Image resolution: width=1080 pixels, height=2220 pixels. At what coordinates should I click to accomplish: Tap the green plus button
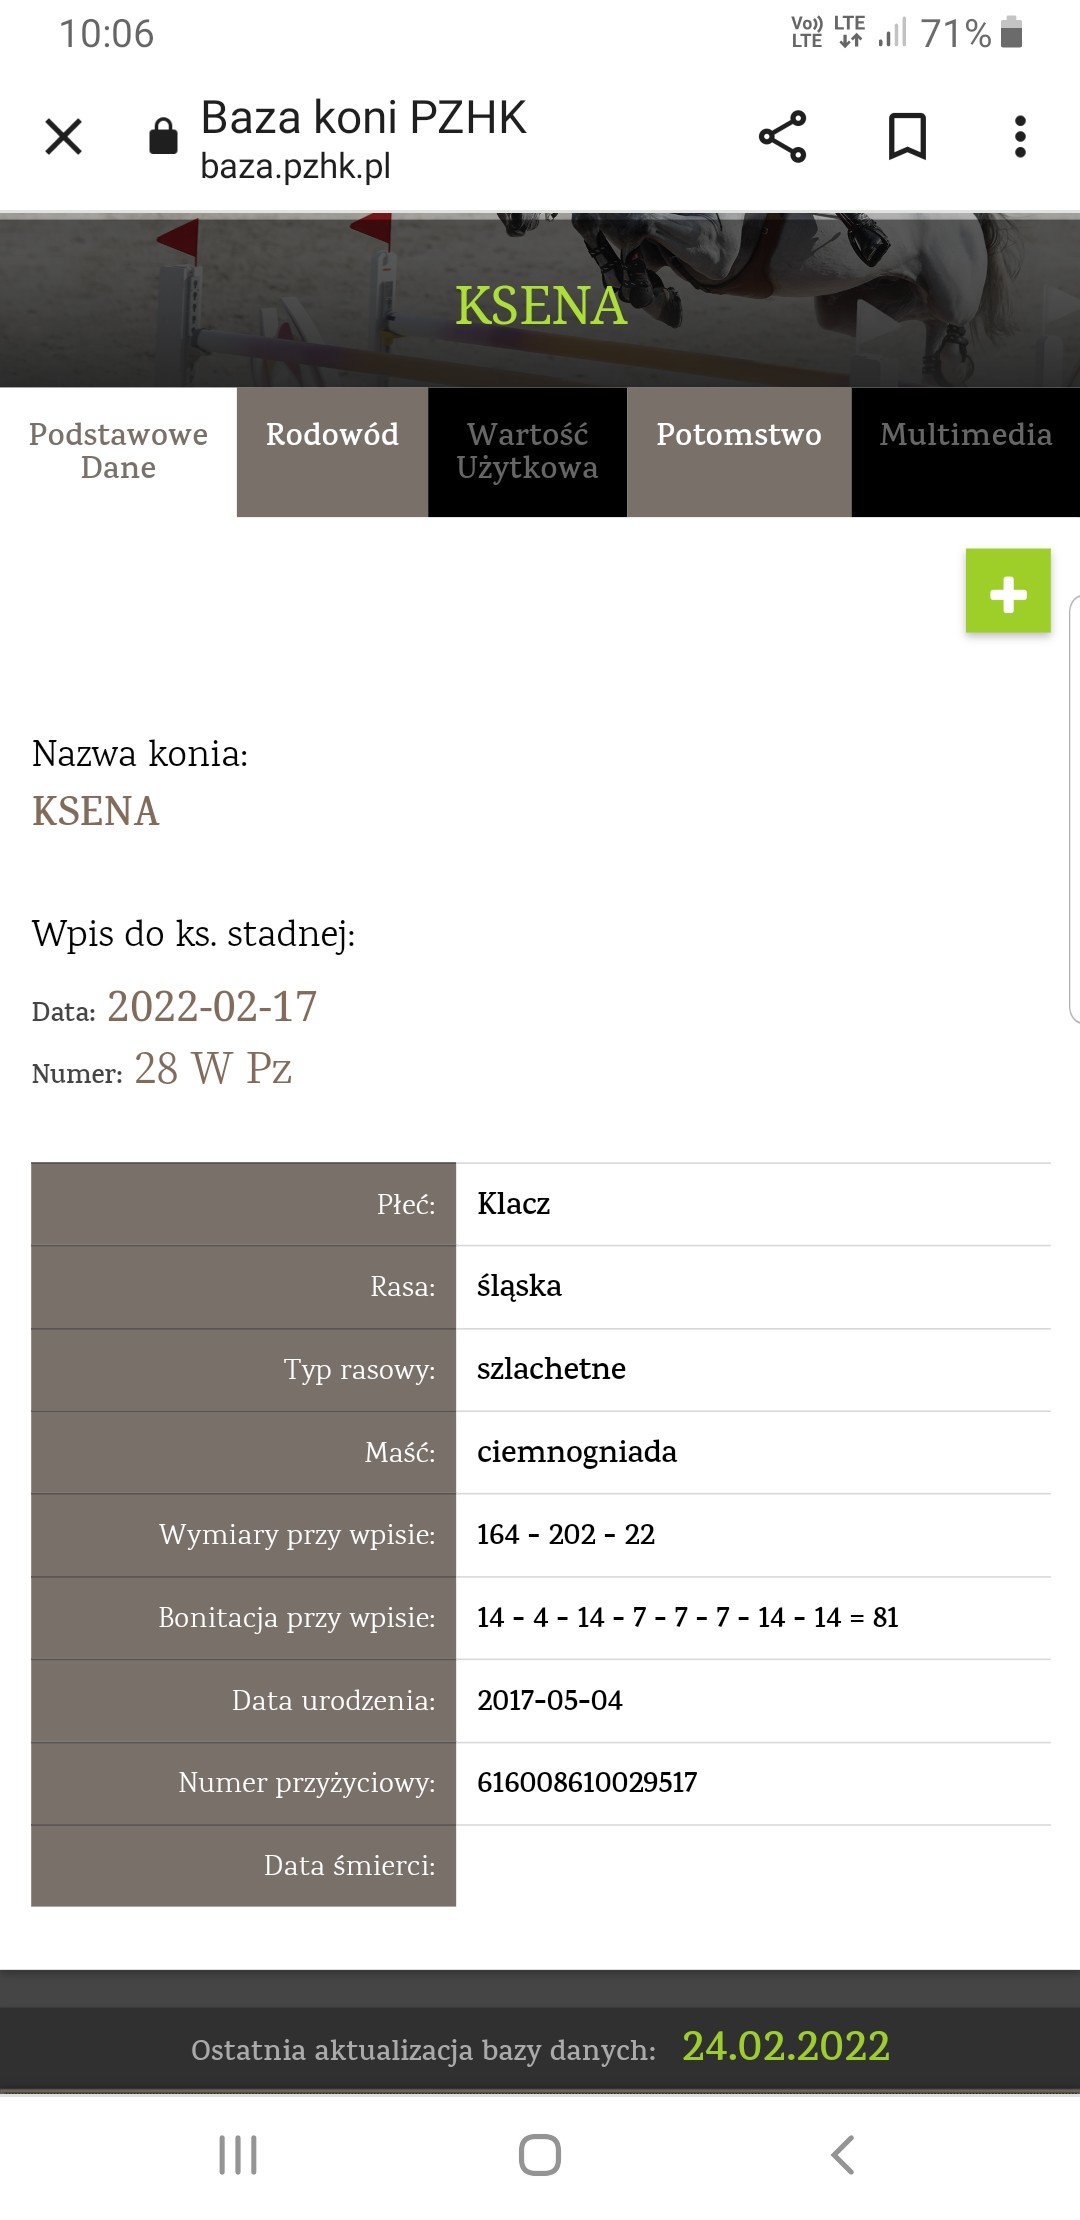click(x=1008, y=591)
